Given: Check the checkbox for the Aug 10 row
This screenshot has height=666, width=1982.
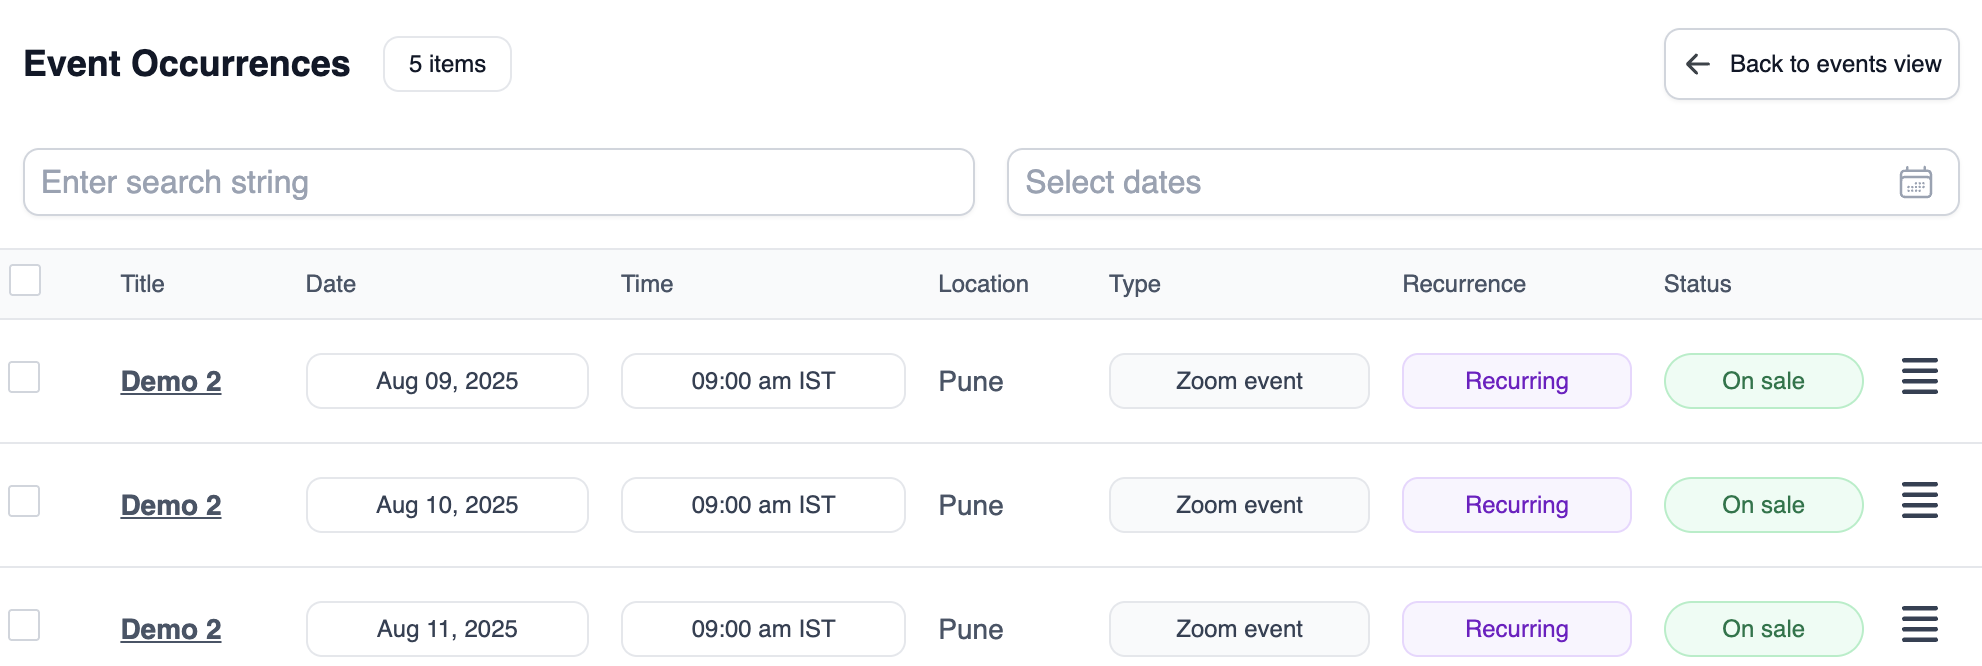Looking at the screenshot, I should click(25, 501).
